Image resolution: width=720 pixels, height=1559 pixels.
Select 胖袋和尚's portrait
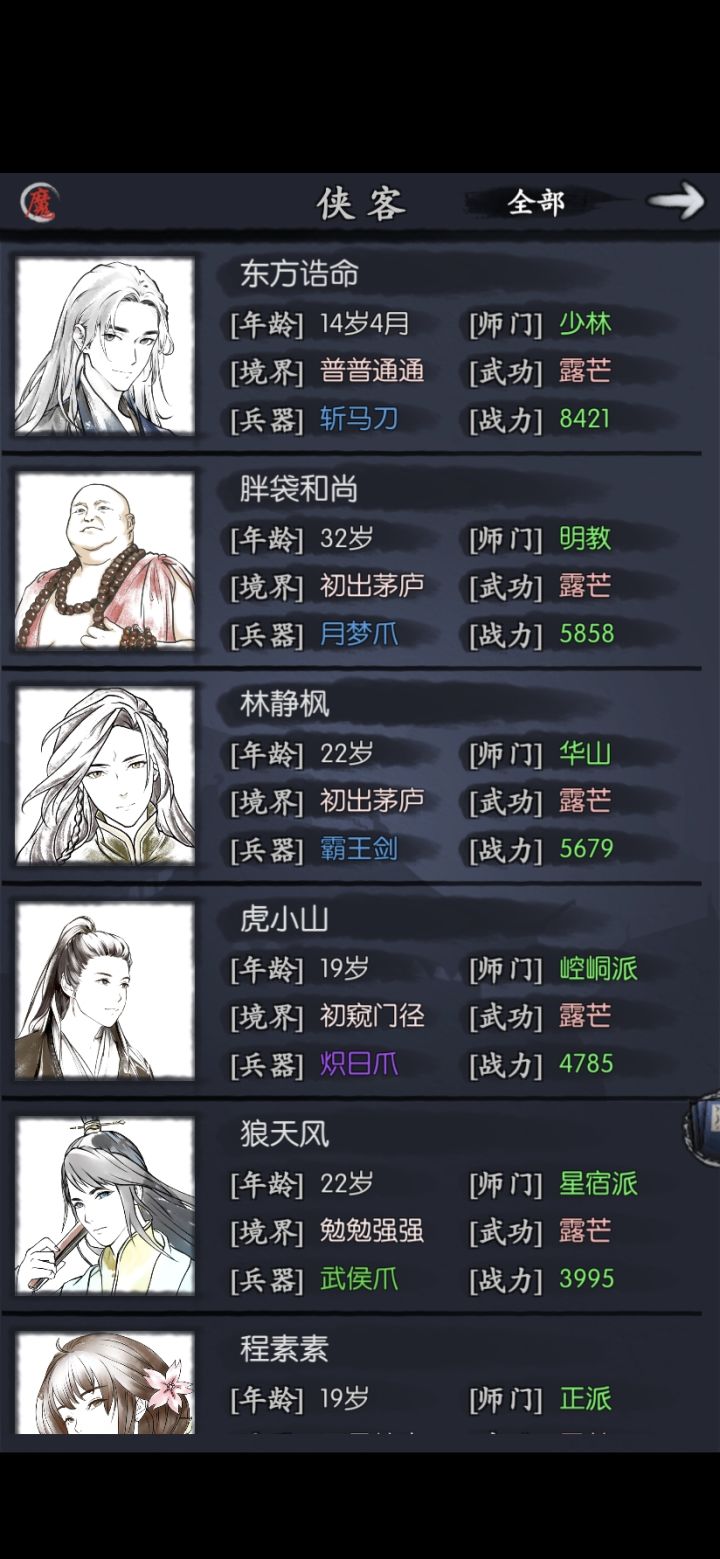click(105, 561)
